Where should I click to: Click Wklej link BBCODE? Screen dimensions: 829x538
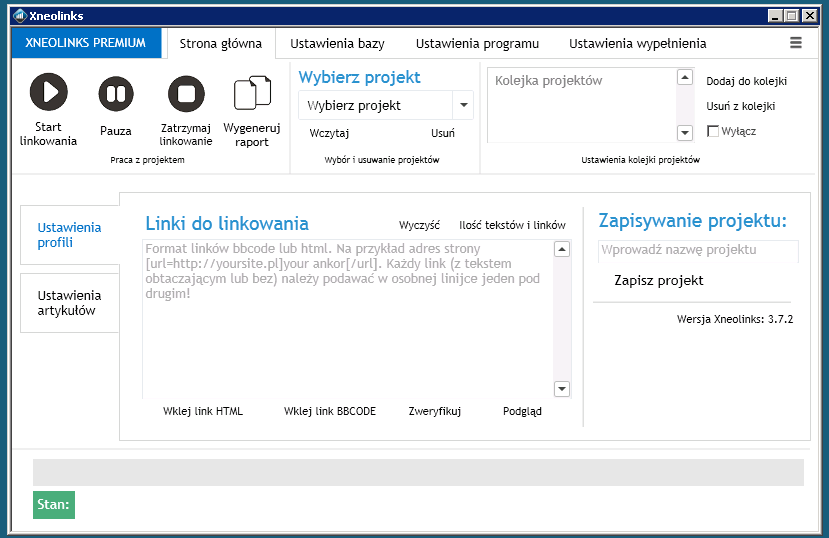click(330, 411)
